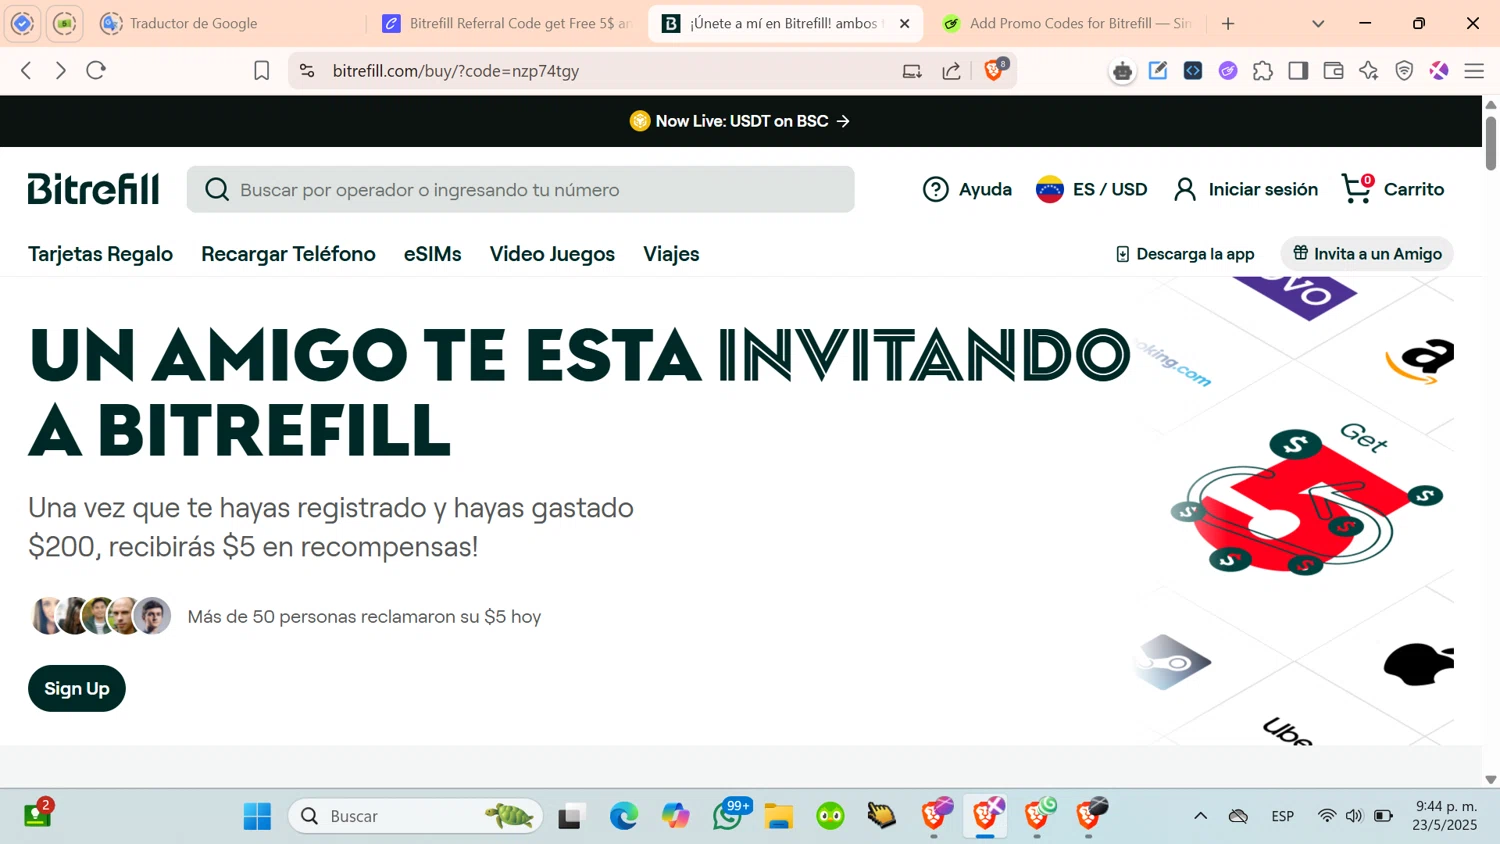Open Iniciar sesión login
This screenshot has height=844, width=1500.
(x=1245, y=189)
